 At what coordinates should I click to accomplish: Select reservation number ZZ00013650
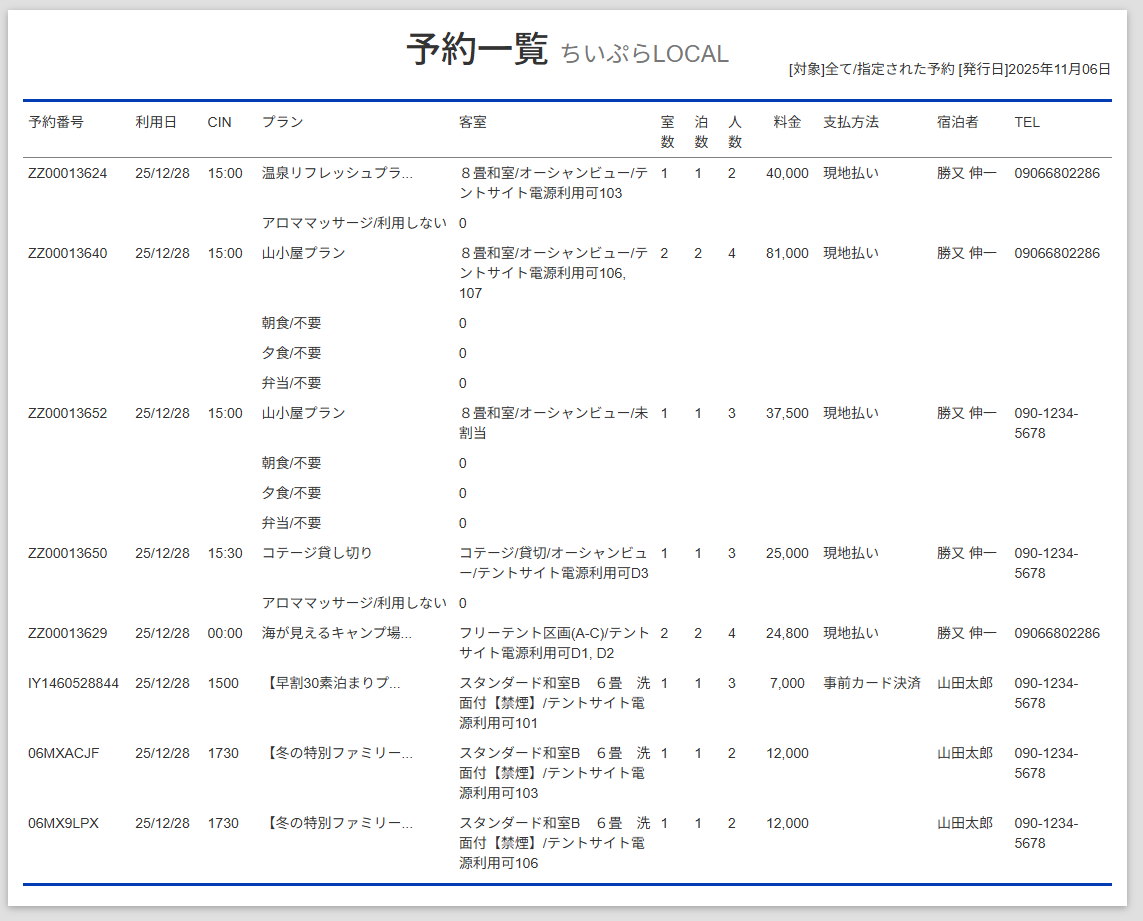coord(68,553)
